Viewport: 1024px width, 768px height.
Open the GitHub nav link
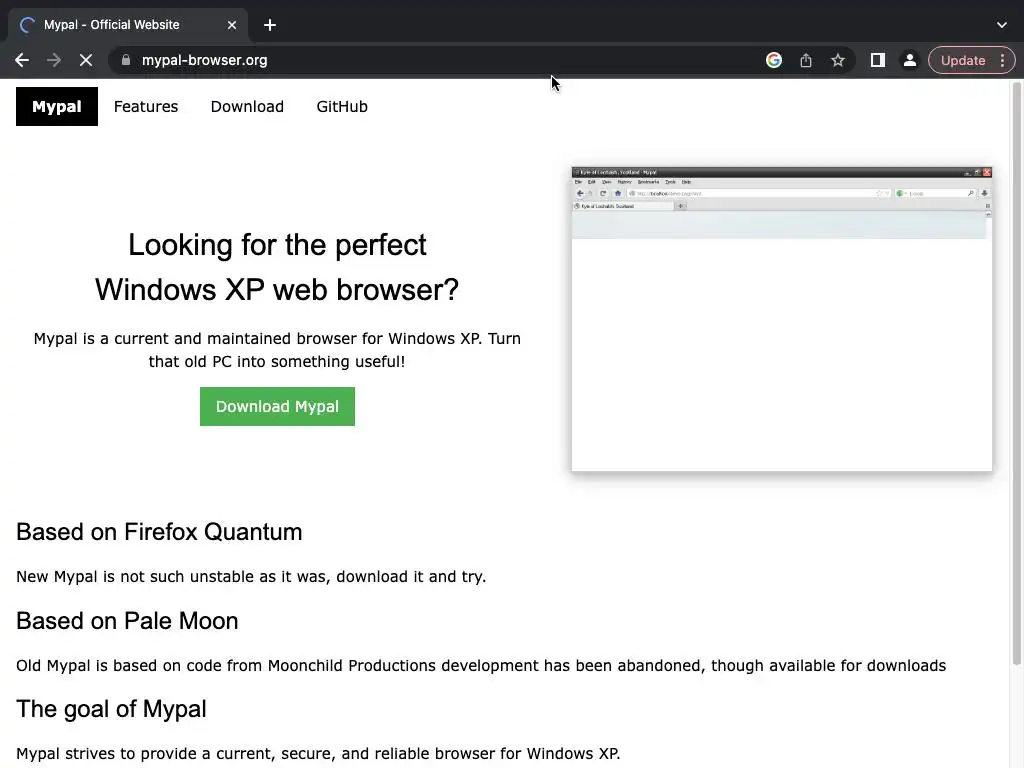[x=342, y=107]
